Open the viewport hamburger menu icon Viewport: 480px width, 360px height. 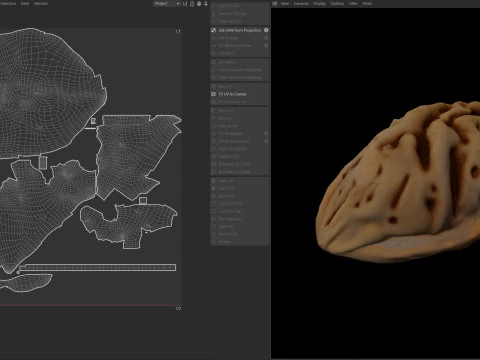pos(275,3)
